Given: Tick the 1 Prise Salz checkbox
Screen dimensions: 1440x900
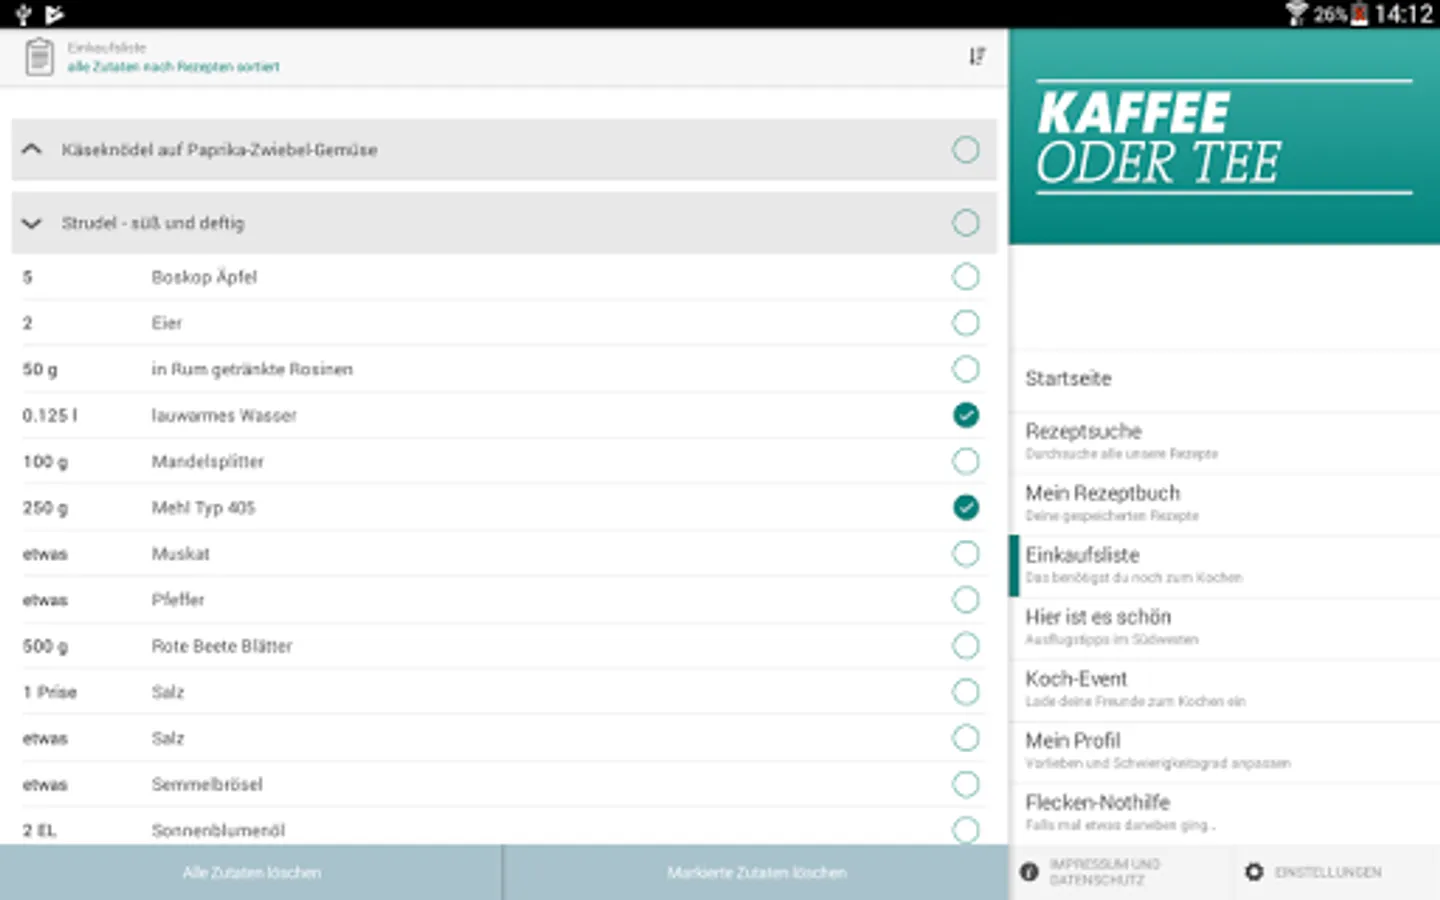Looking at the screenshot, I should 966,692.
